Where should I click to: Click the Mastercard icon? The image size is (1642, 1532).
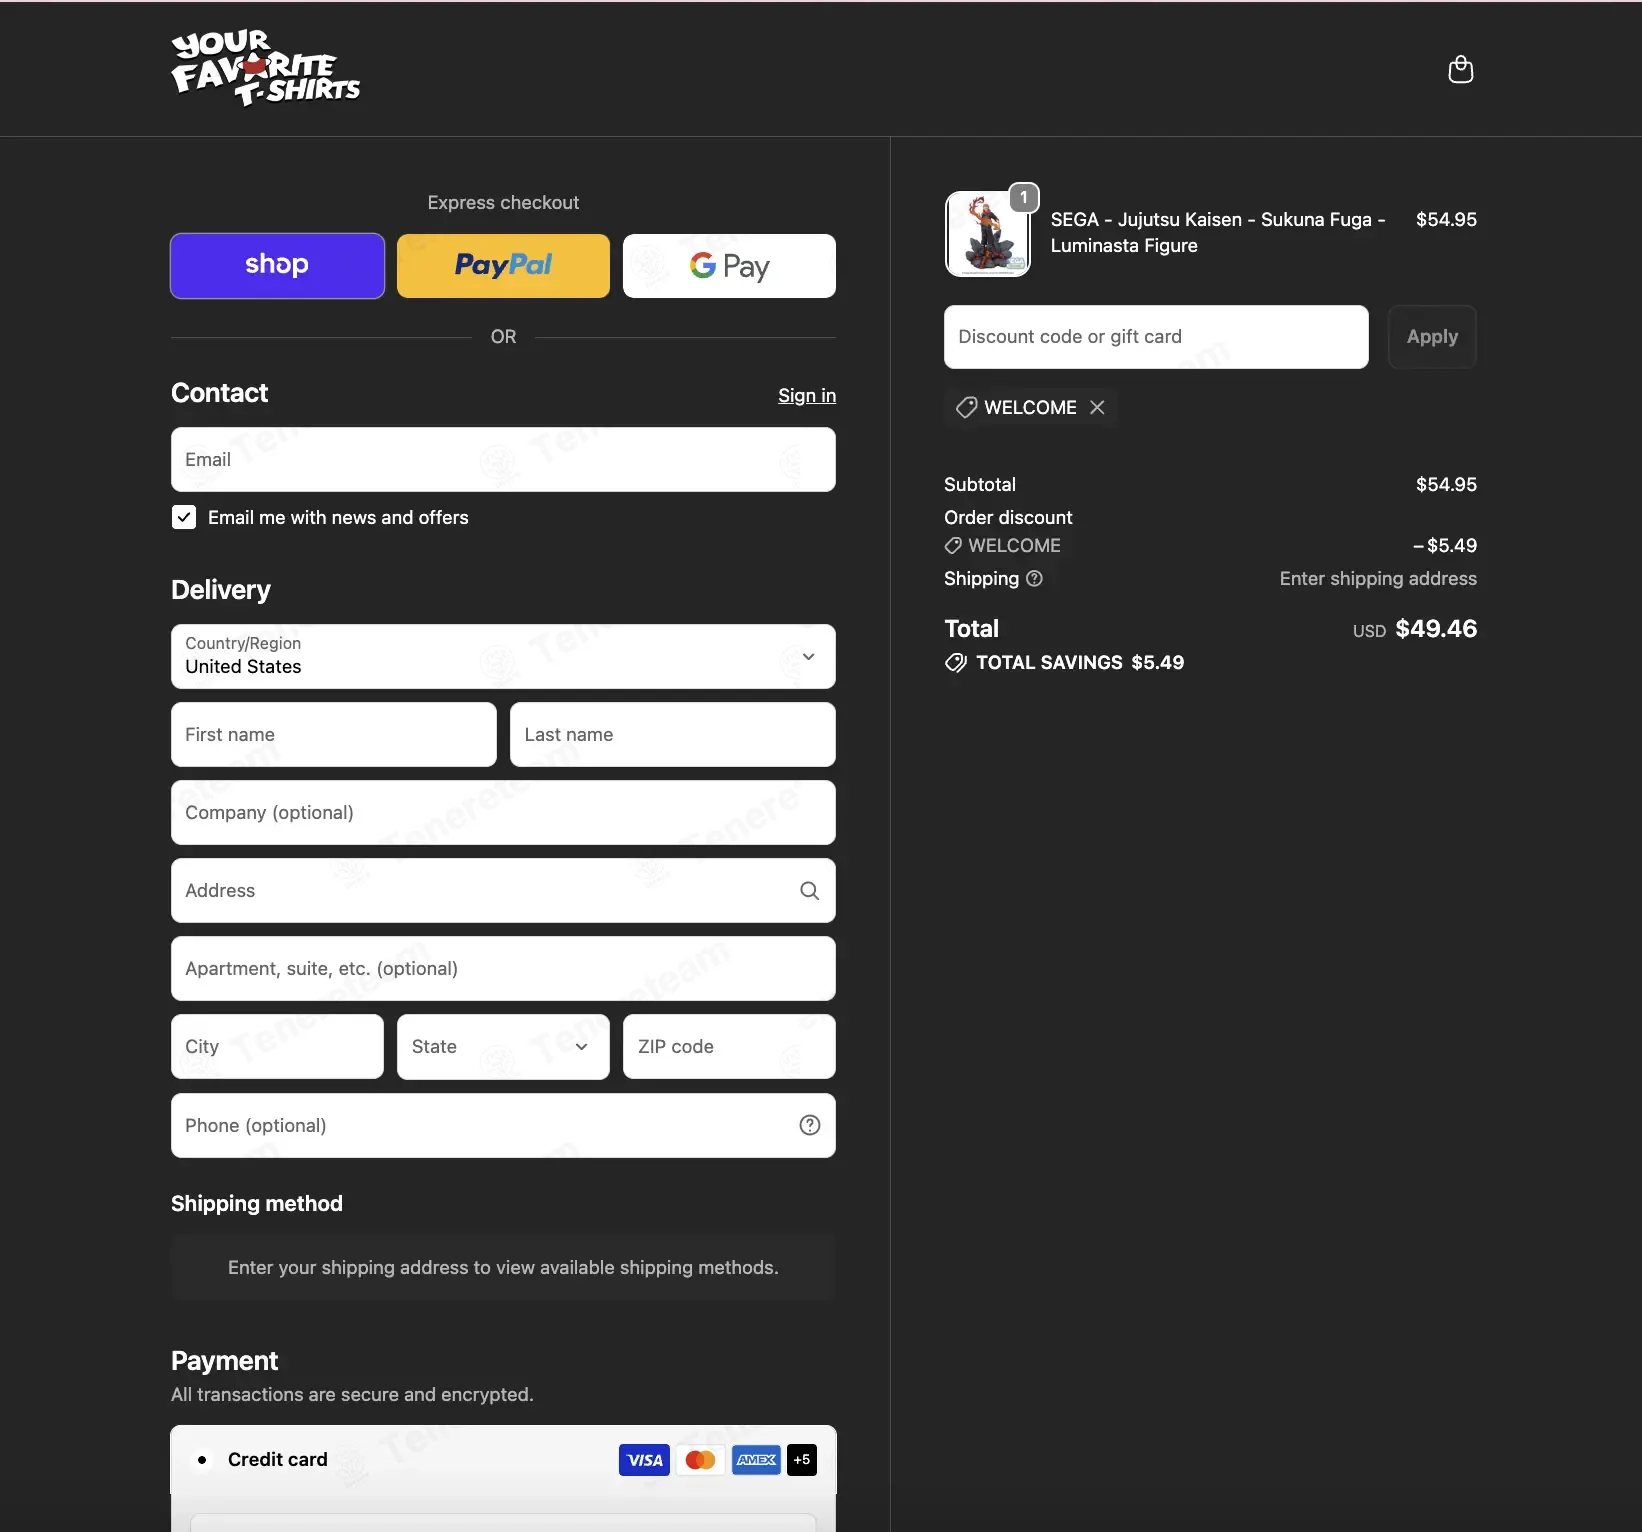pos(701,1460)
